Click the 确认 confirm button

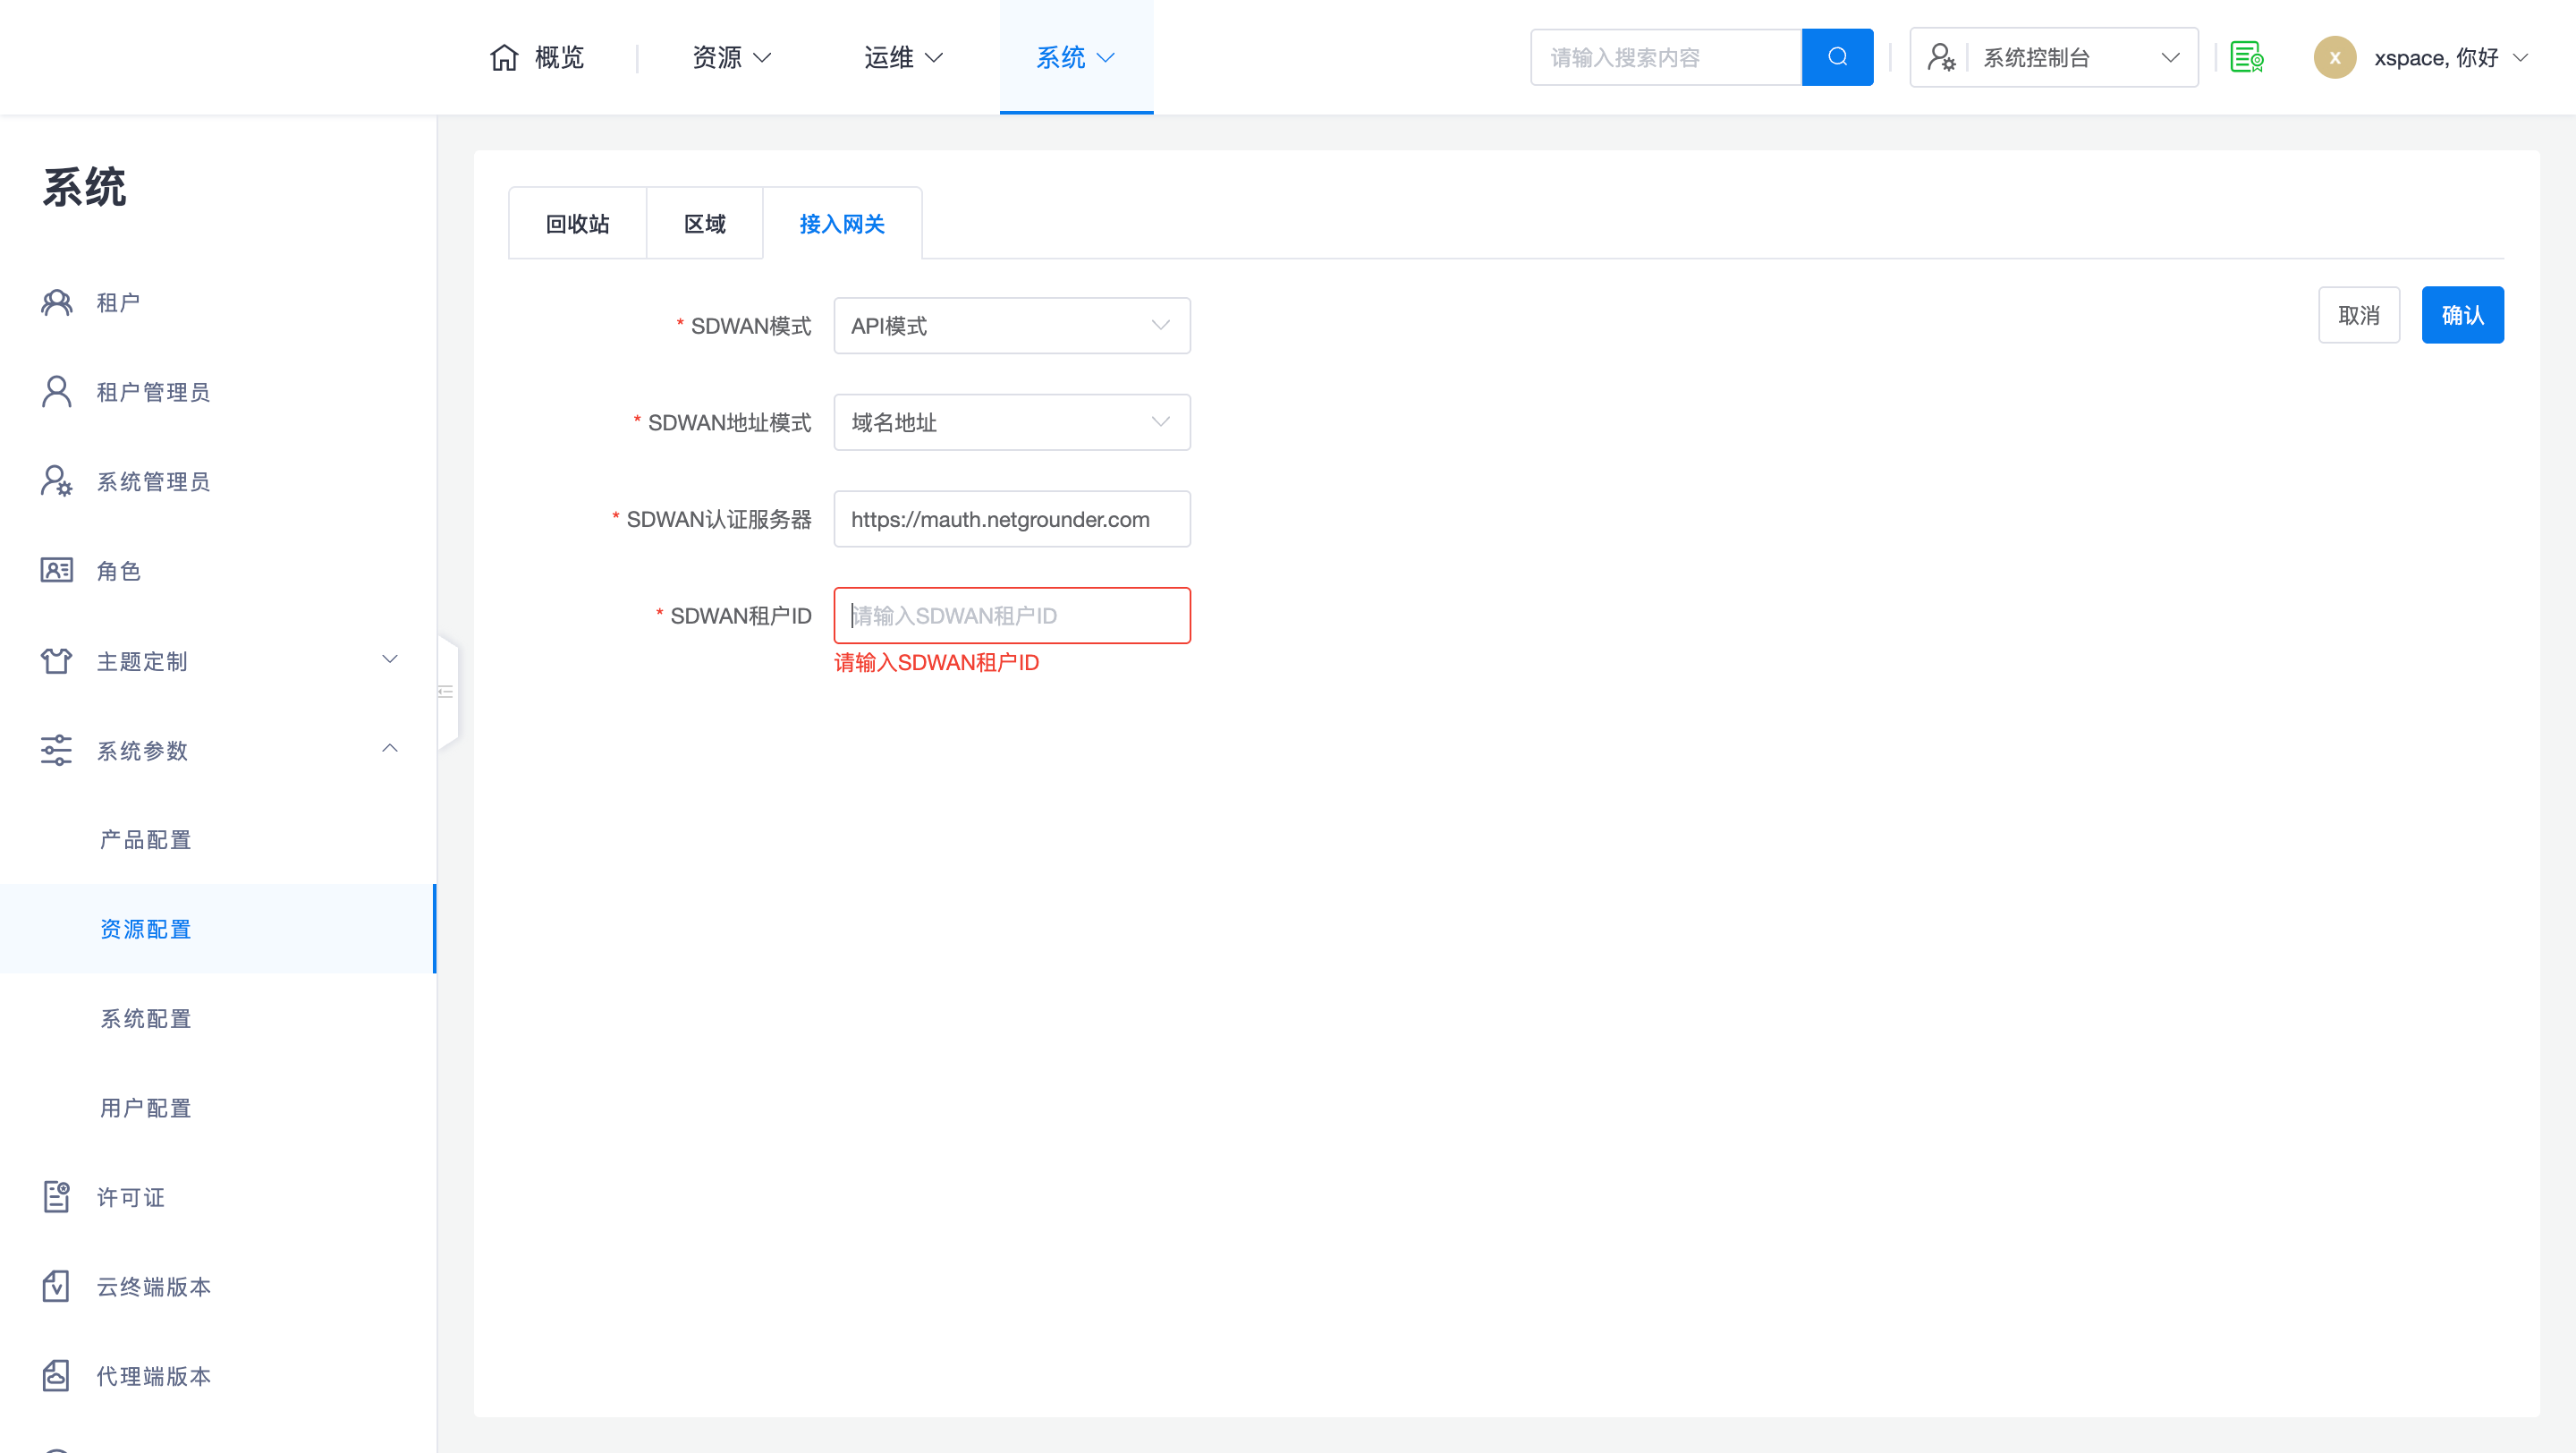(2462, 315)
